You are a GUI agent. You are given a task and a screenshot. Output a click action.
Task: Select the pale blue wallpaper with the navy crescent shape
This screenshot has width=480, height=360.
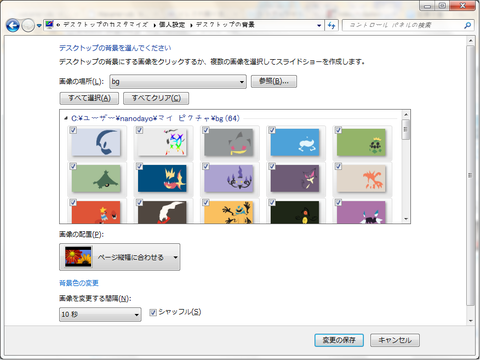coord(96,143)
